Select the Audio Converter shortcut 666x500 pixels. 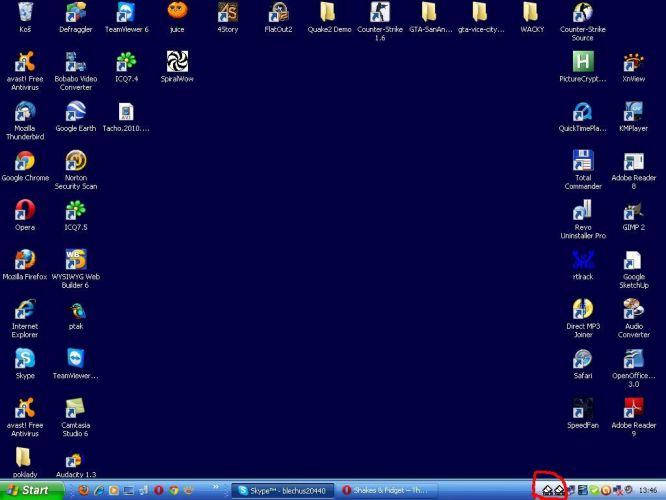pyautogui.click(x=633, y=318)
